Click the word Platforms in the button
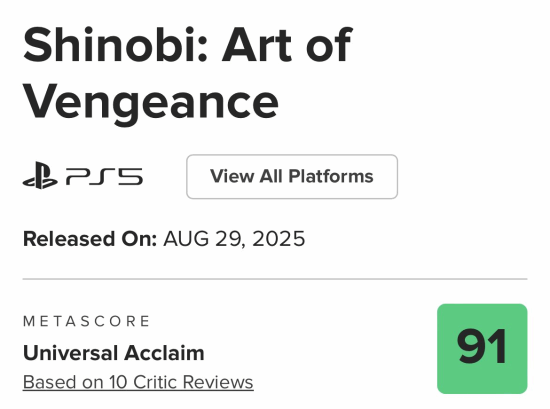Screen dimensions: 550x409 331,176
